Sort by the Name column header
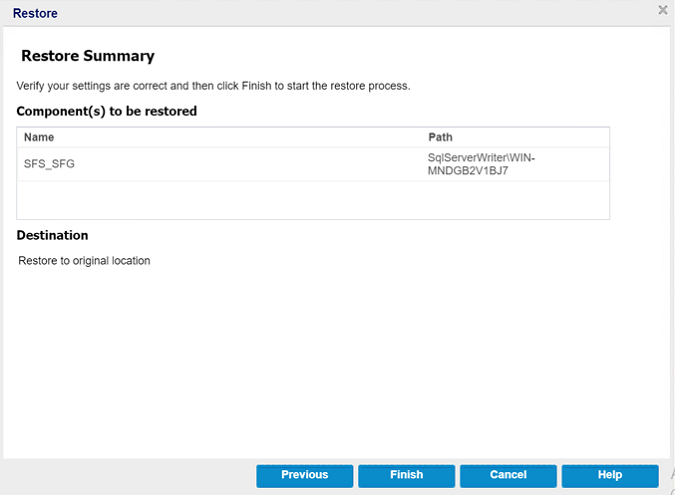 [x=39, y=137]
